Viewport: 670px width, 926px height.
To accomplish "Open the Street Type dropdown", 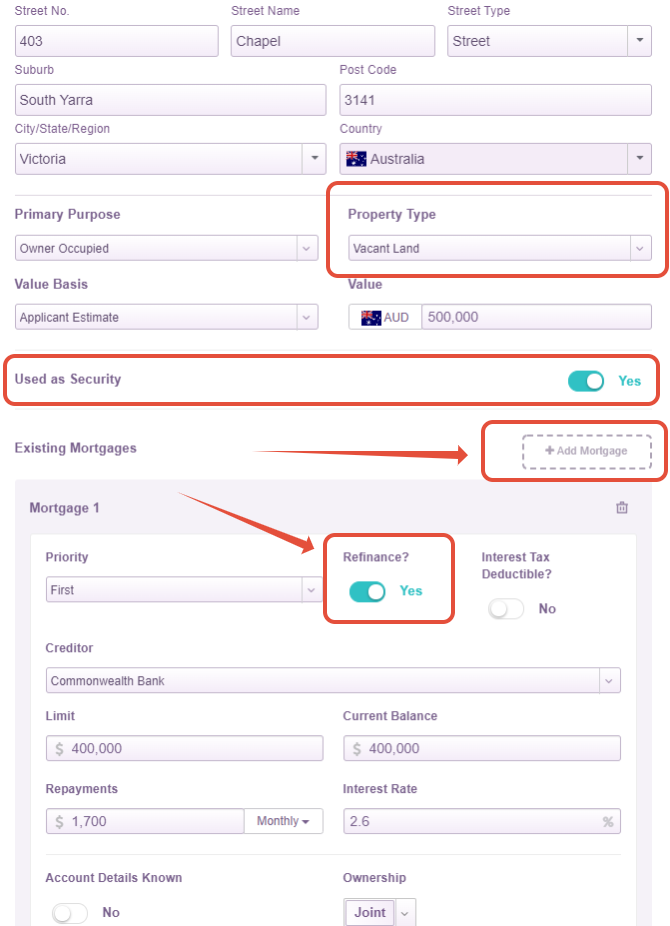I will coord(639,41).
